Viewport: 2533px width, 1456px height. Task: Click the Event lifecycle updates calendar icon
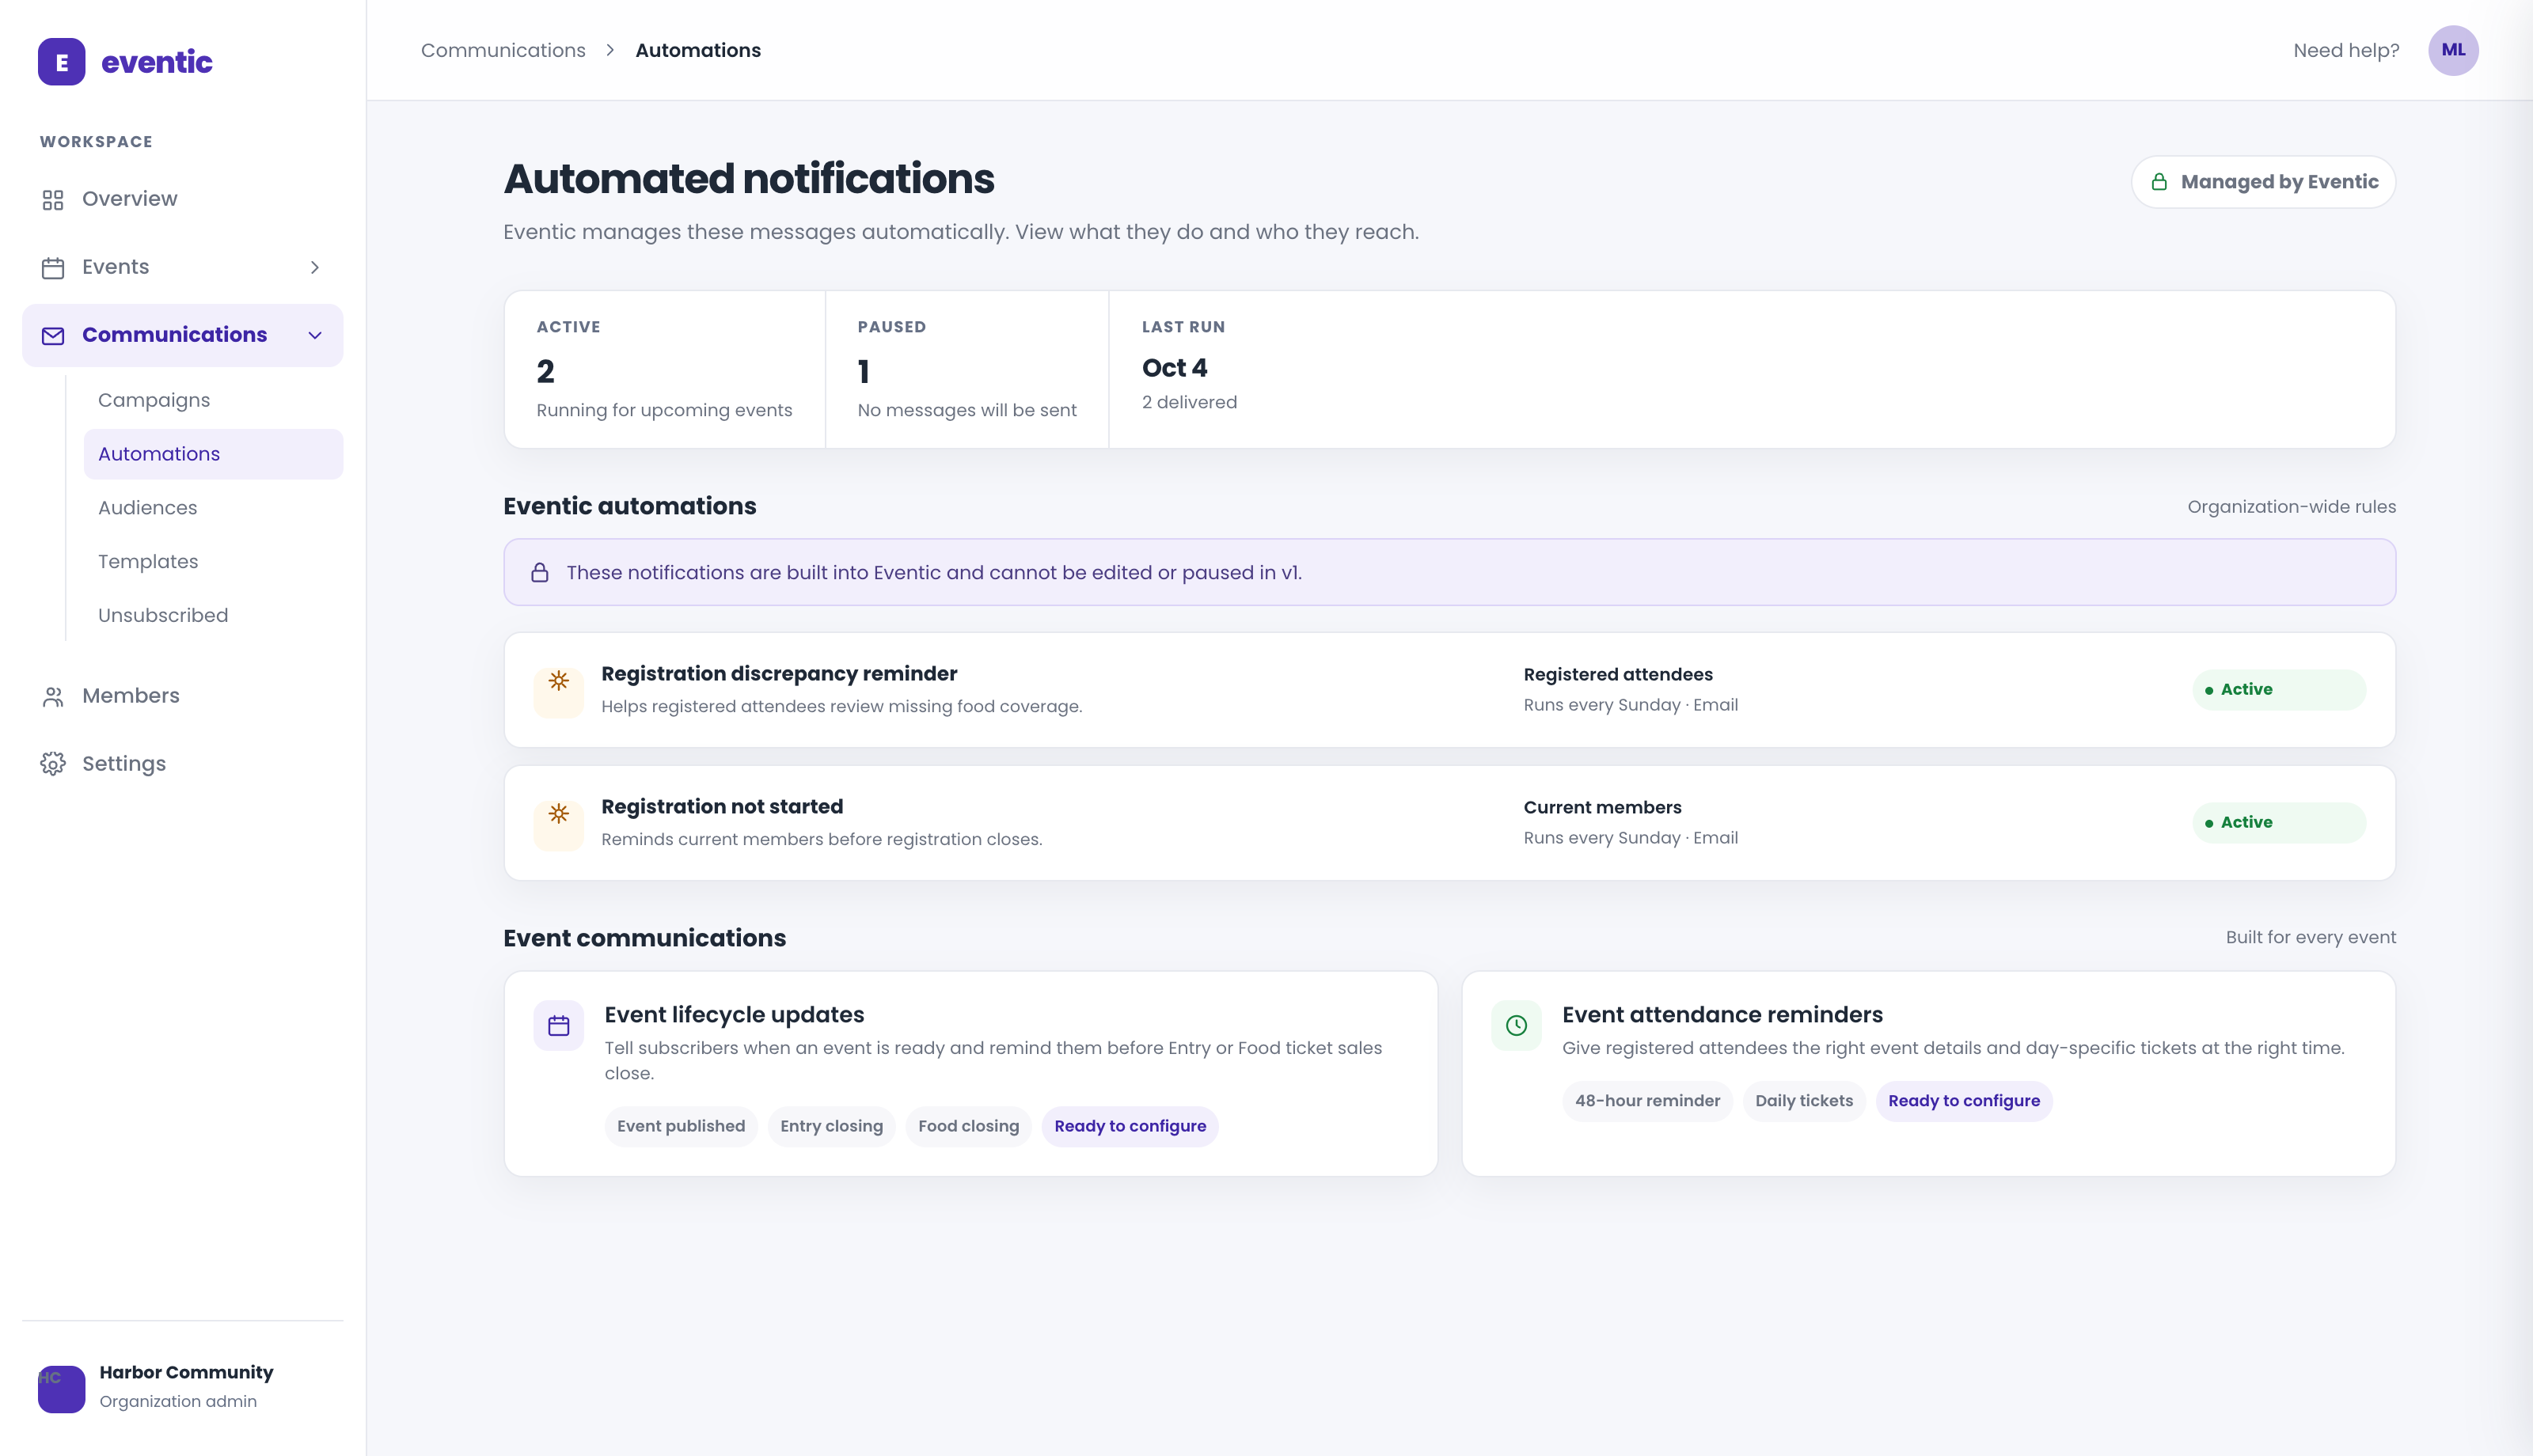tap(559, 1026)
